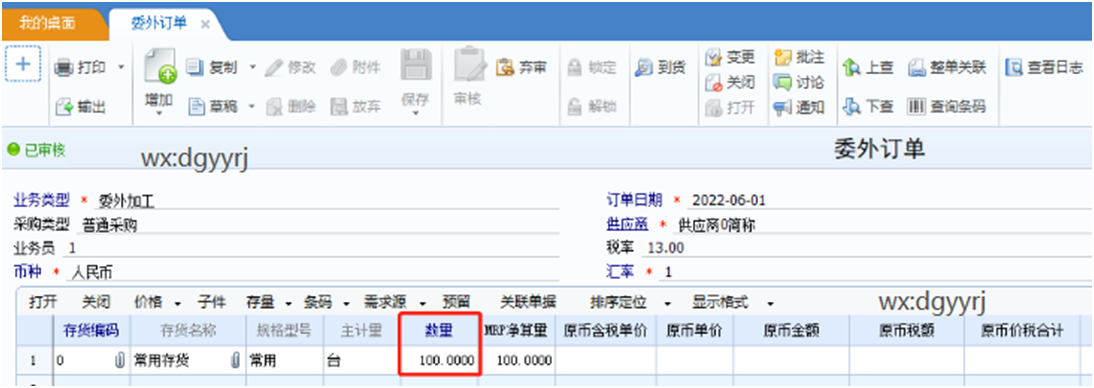Image resolution: width=1094 pixels, height=388 pixels.
Task: Click the Query up (上查) icon
Action: [x=851, y=68]
